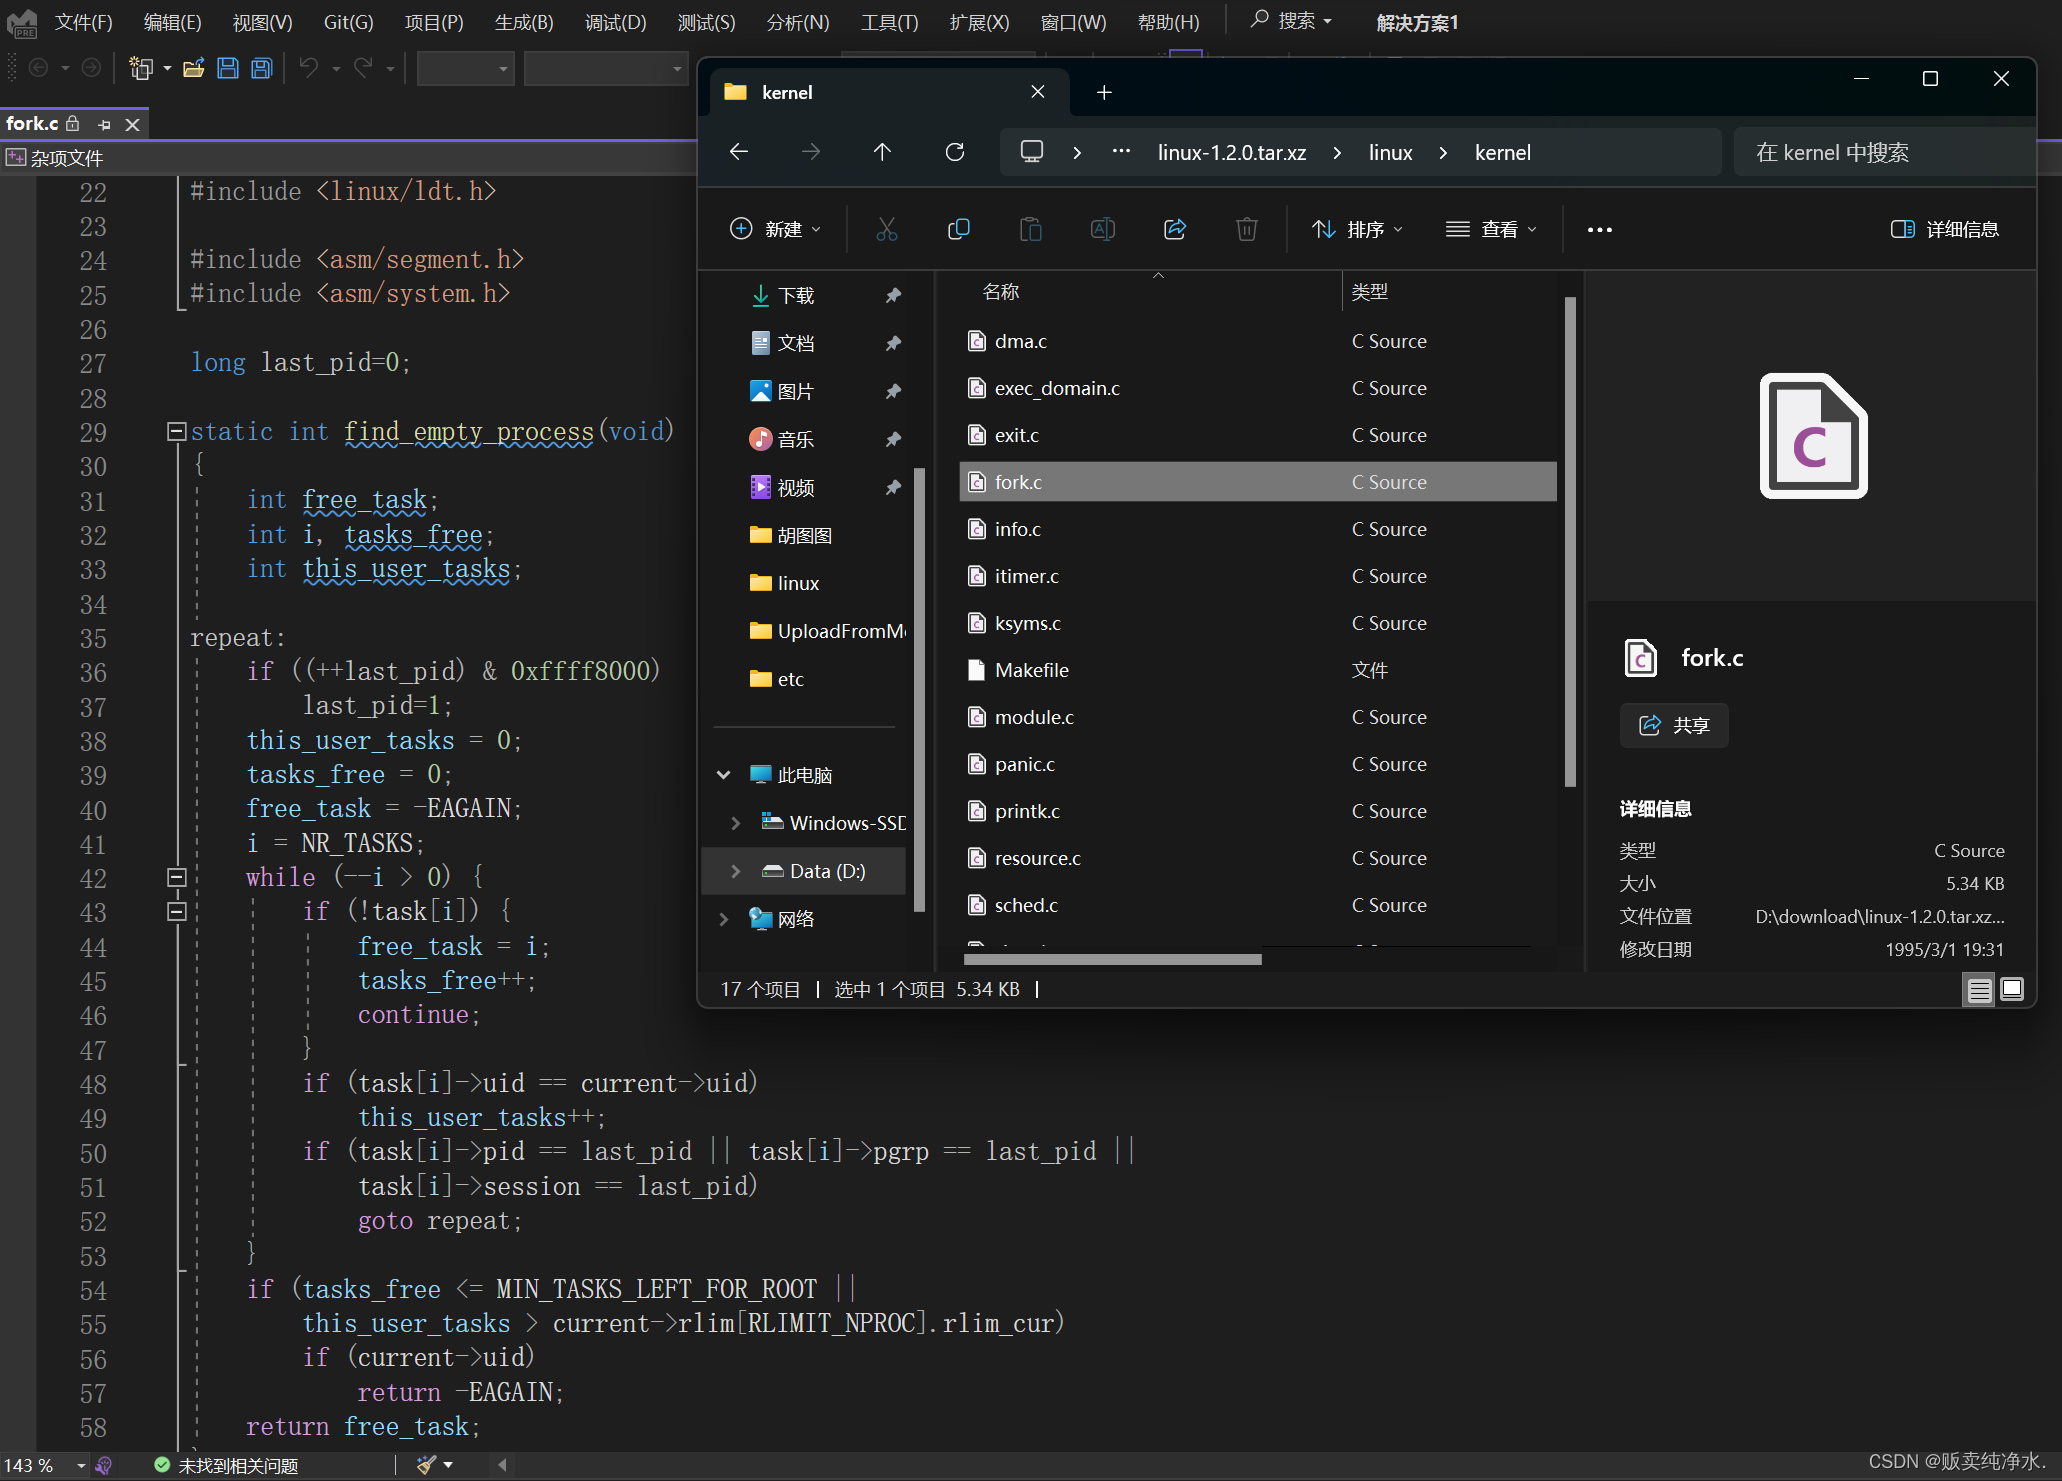Viewport: 2062px width, 1481px height.
Task: Click the linux breadcrumb in address bar
Action: click(x=1390, y=152)
